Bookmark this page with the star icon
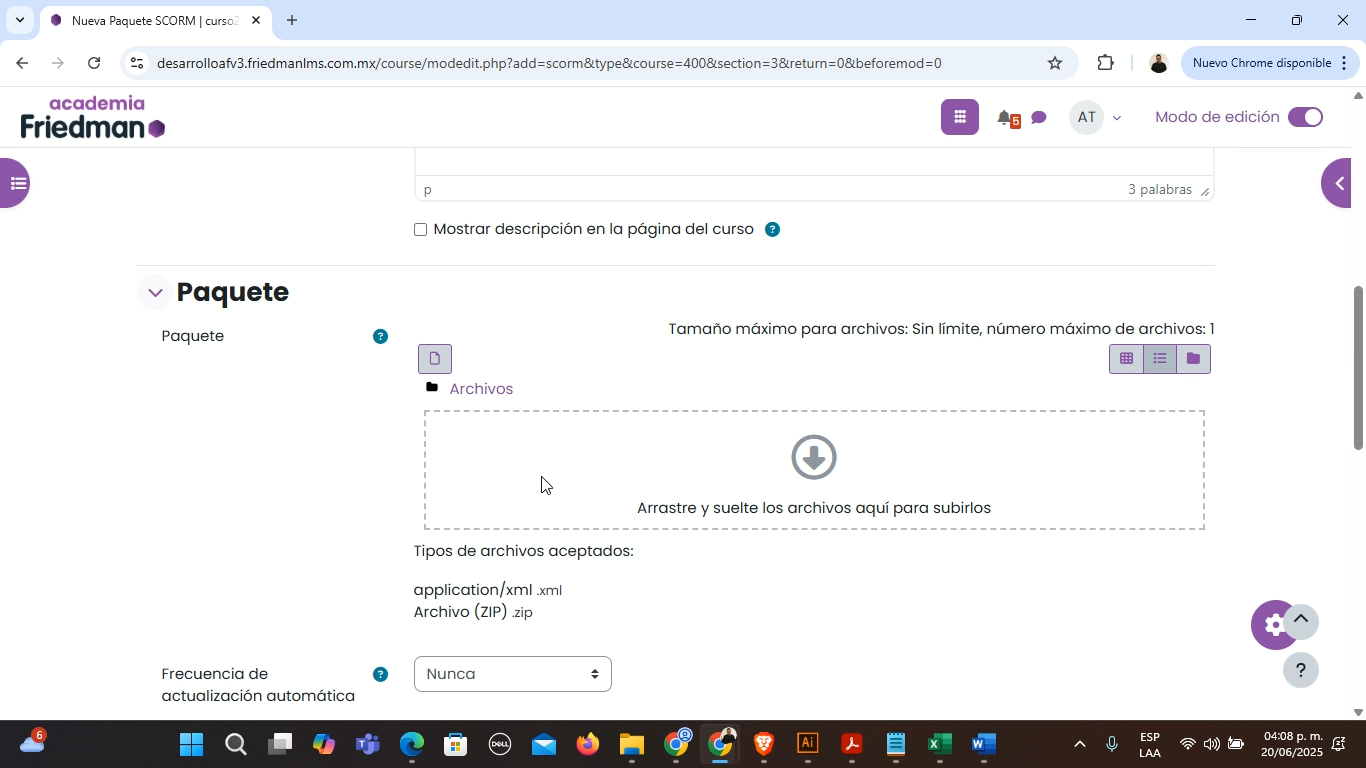This screenshot has width=1366, height=768. [x=1055, y=63]
